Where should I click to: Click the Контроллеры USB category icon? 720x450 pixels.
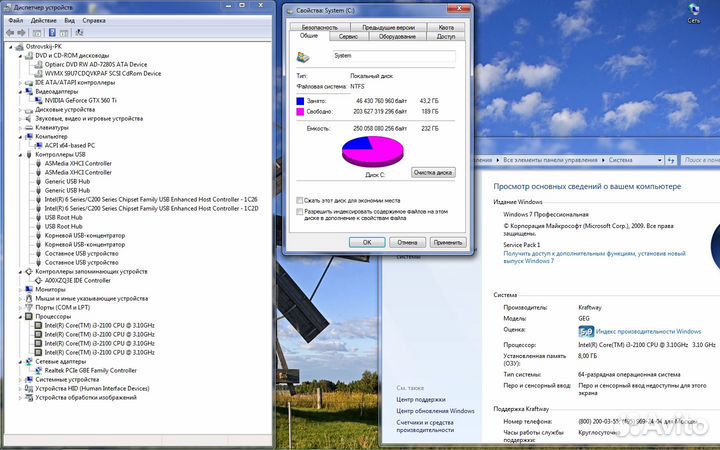tap(29, 154)
